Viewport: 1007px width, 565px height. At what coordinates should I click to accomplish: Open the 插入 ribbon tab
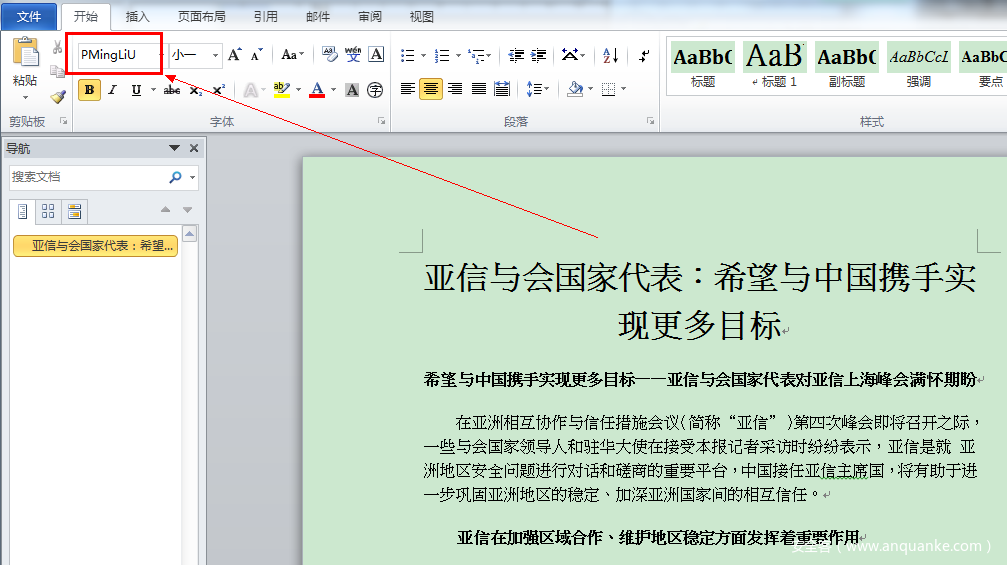[137, 17]
